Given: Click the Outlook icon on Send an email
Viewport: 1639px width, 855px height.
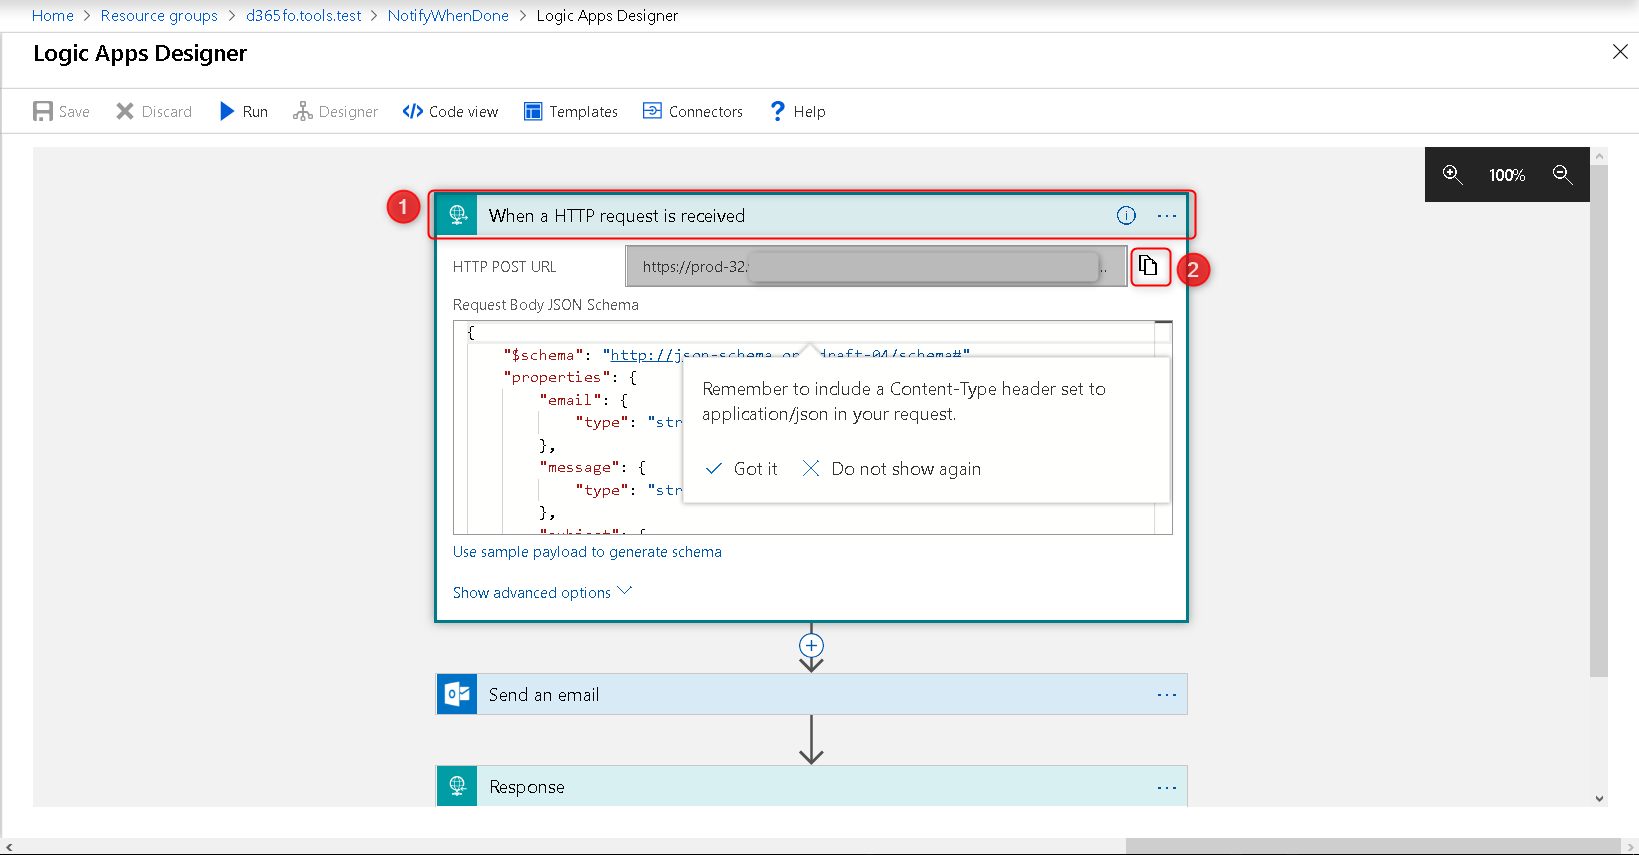Looking at the screenshot, I should (458, 694).
